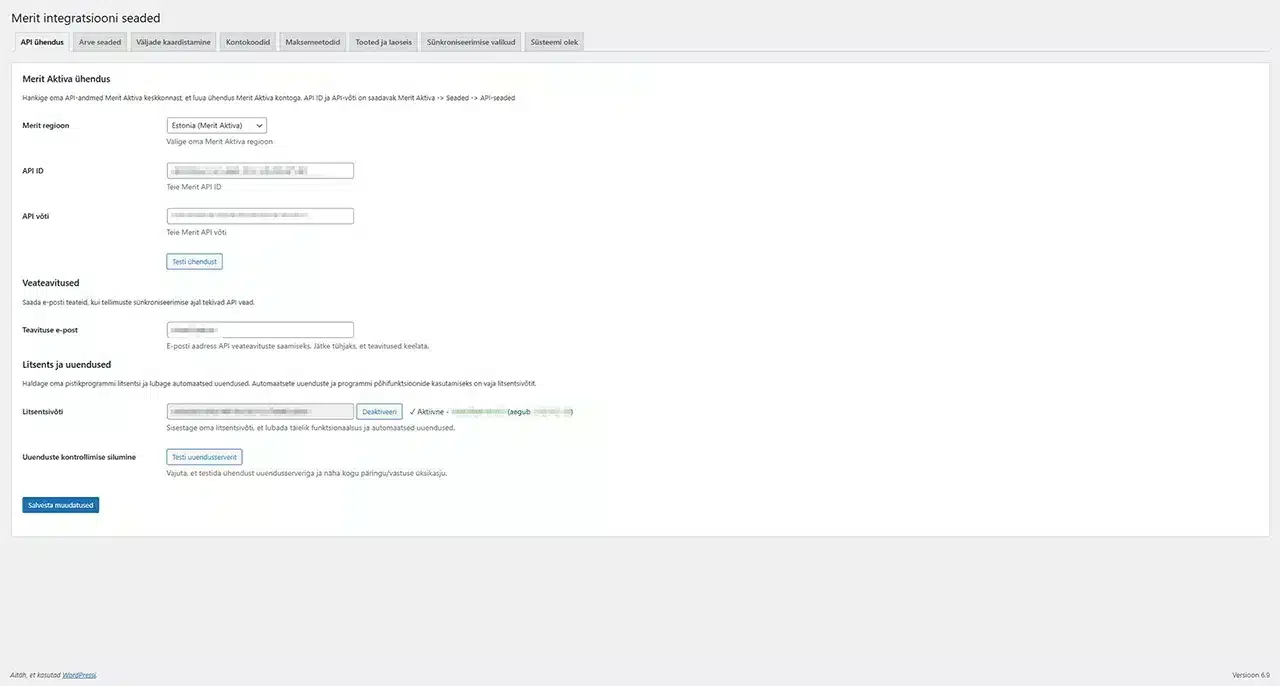This screenshot has height=686, width=1280.
Task: Click the API ühendus tab
Action: pos(42,42)
